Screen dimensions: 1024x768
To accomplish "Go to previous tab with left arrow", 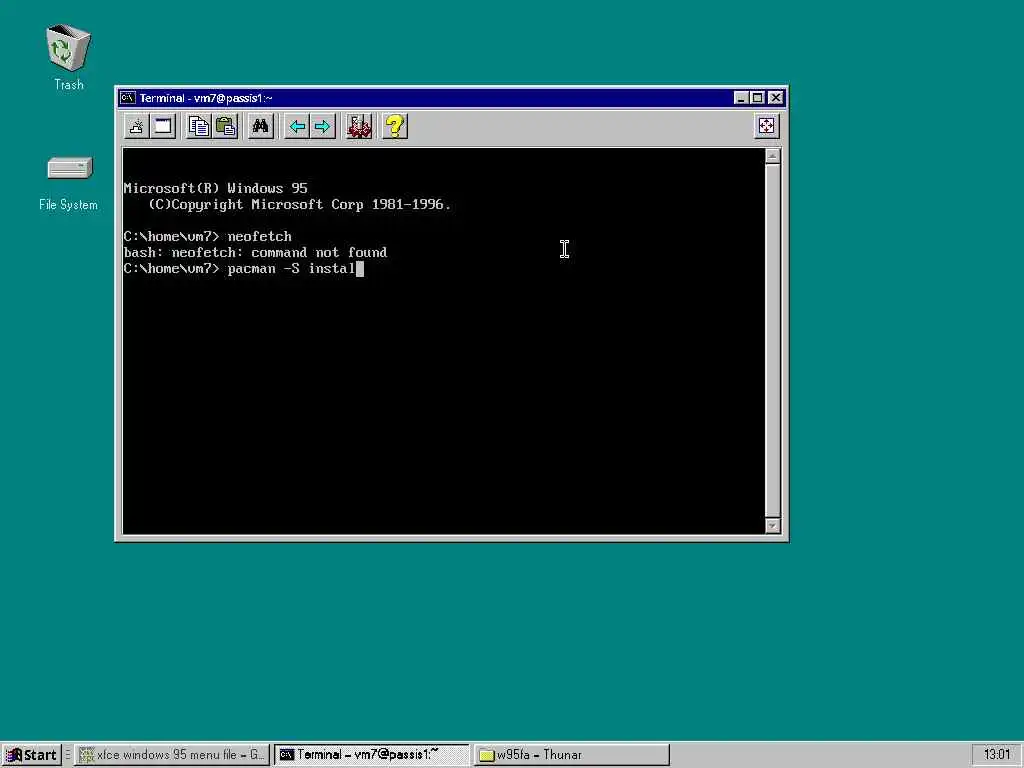I will point(297,126).
